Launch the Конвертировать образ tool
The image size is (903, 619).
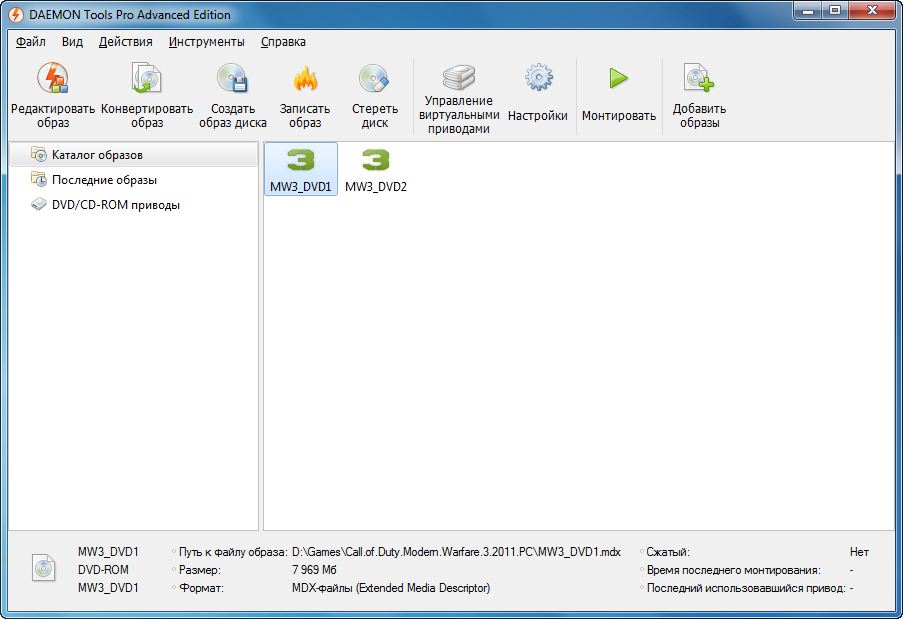[147, 97]
